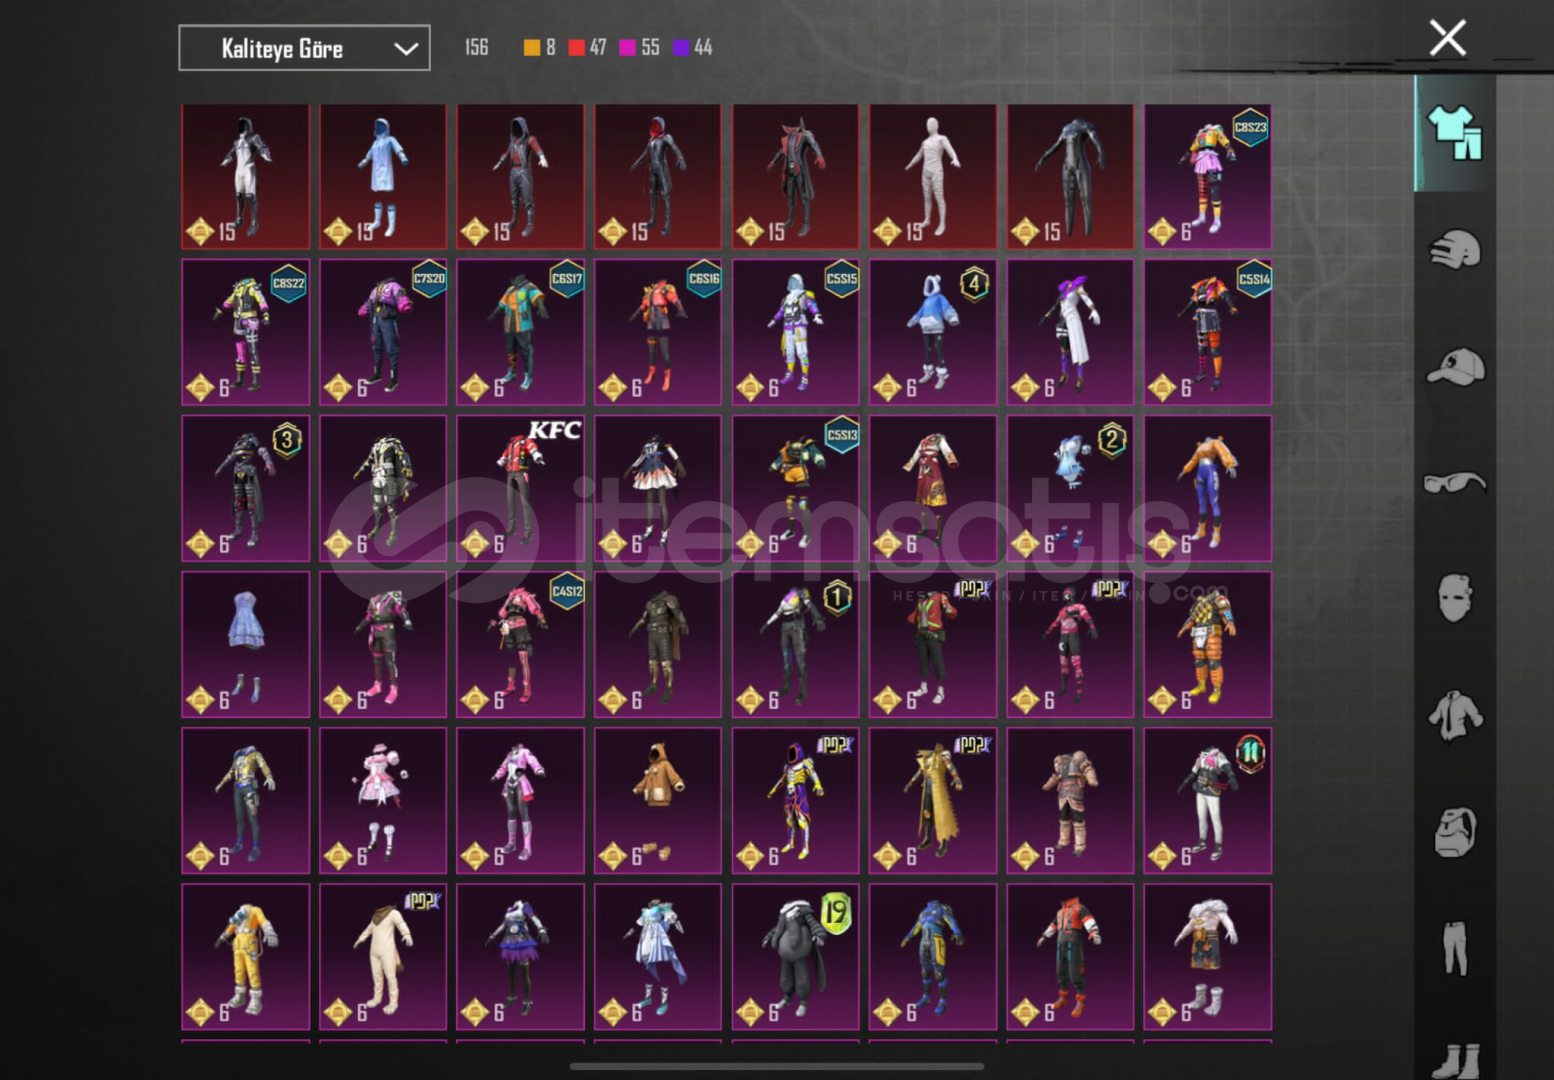
Task: Select the outfit with badge 19
Action: tap(795, 956)
